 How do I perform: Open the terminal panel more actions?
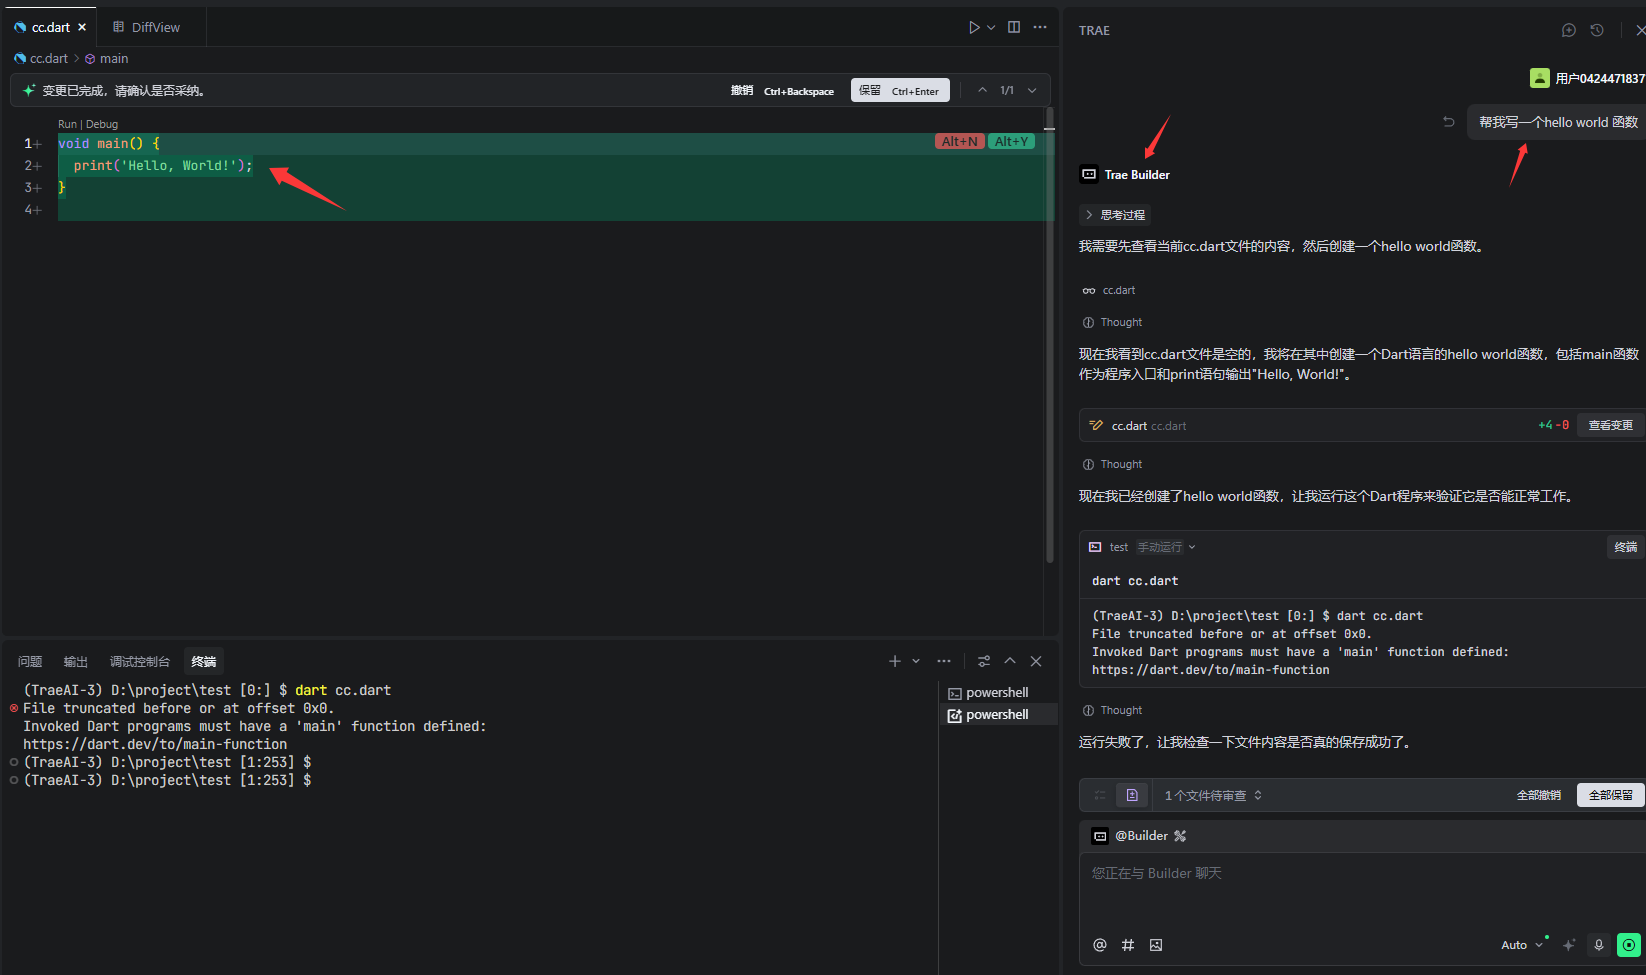[944, 661]
